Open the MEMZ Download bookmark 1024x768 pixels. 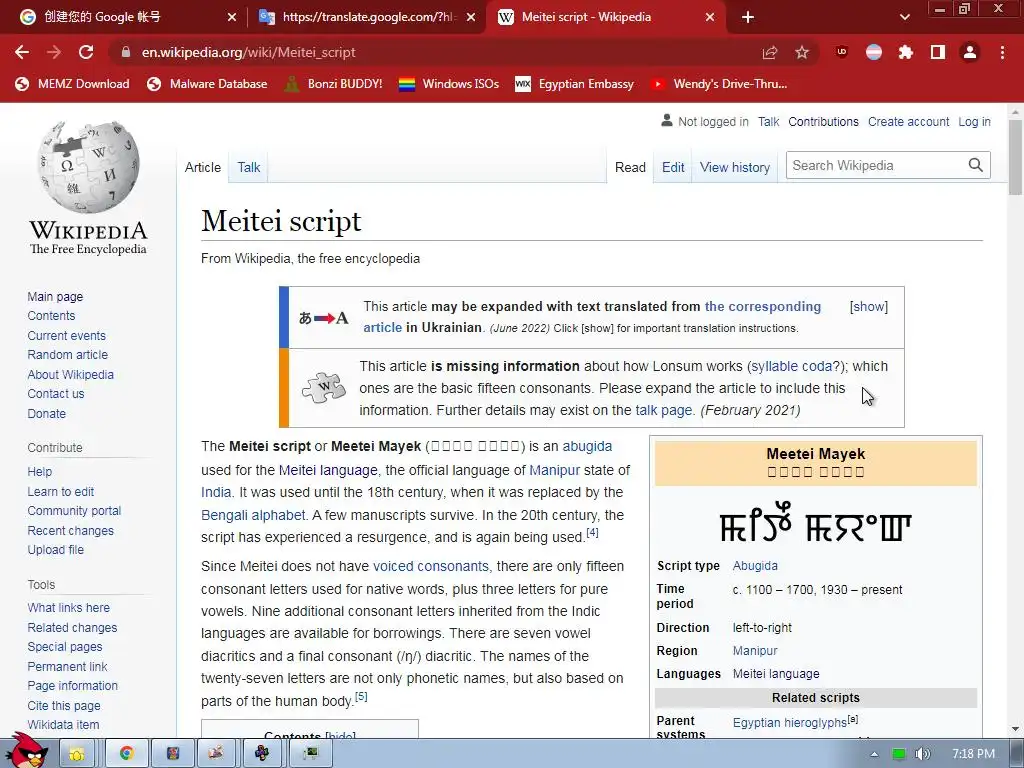[72, 84]
